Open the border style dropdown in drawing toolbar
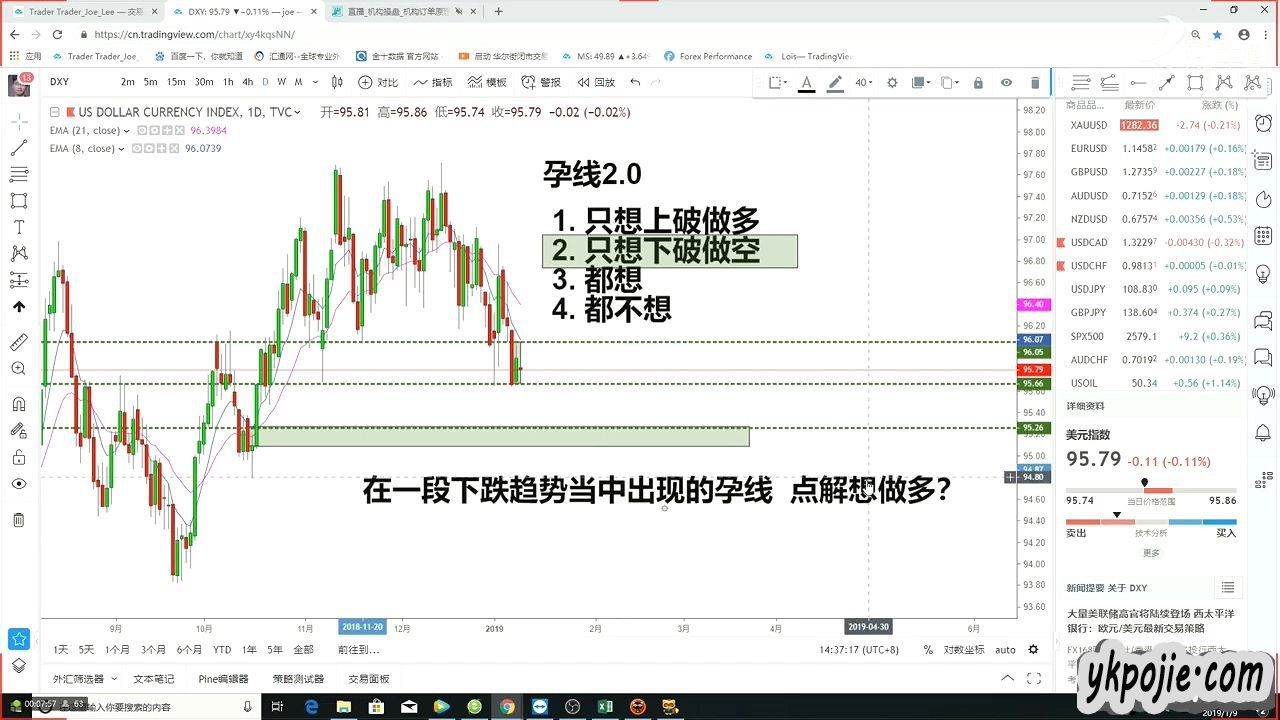Screen dimensions: 1280x720 [x=778, y=83]
